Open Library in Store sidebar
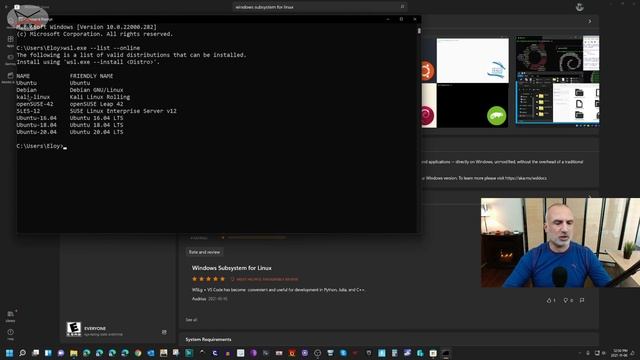Screen dimensions: 640x360 click(x=10, y=316)
